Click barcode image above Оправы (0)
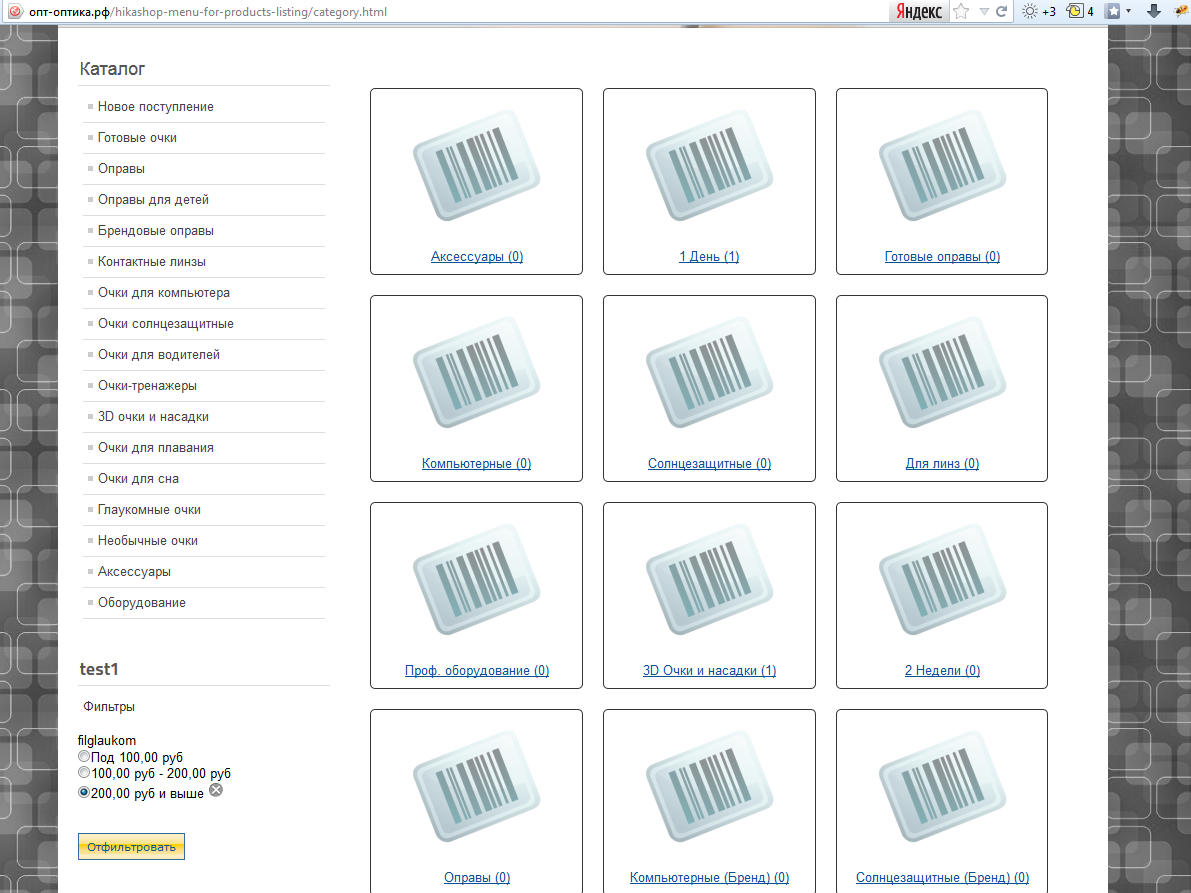Screen dimensions: 1191x893 pos(476,787)
